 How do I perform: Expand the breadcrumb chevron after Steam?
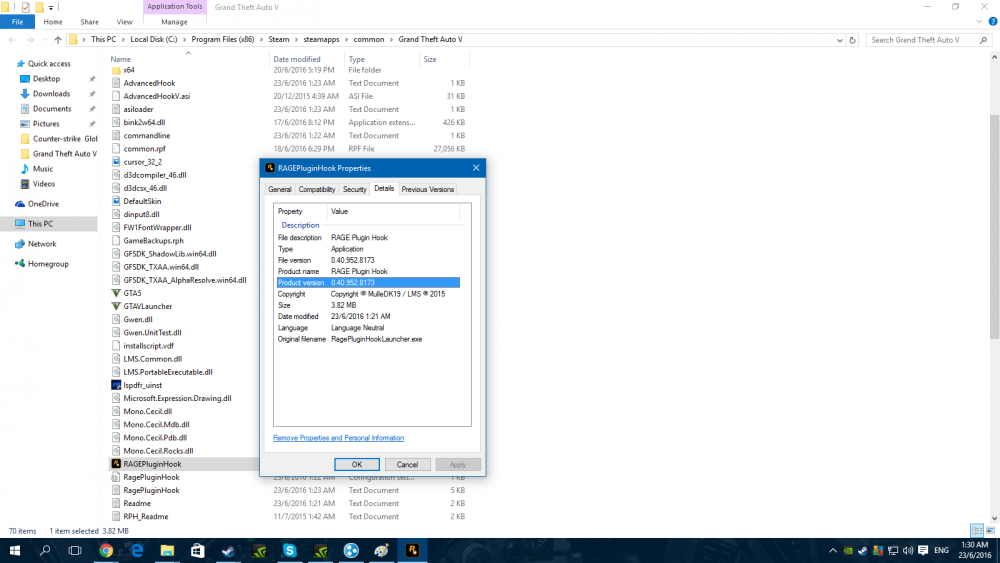click(296, 40)
